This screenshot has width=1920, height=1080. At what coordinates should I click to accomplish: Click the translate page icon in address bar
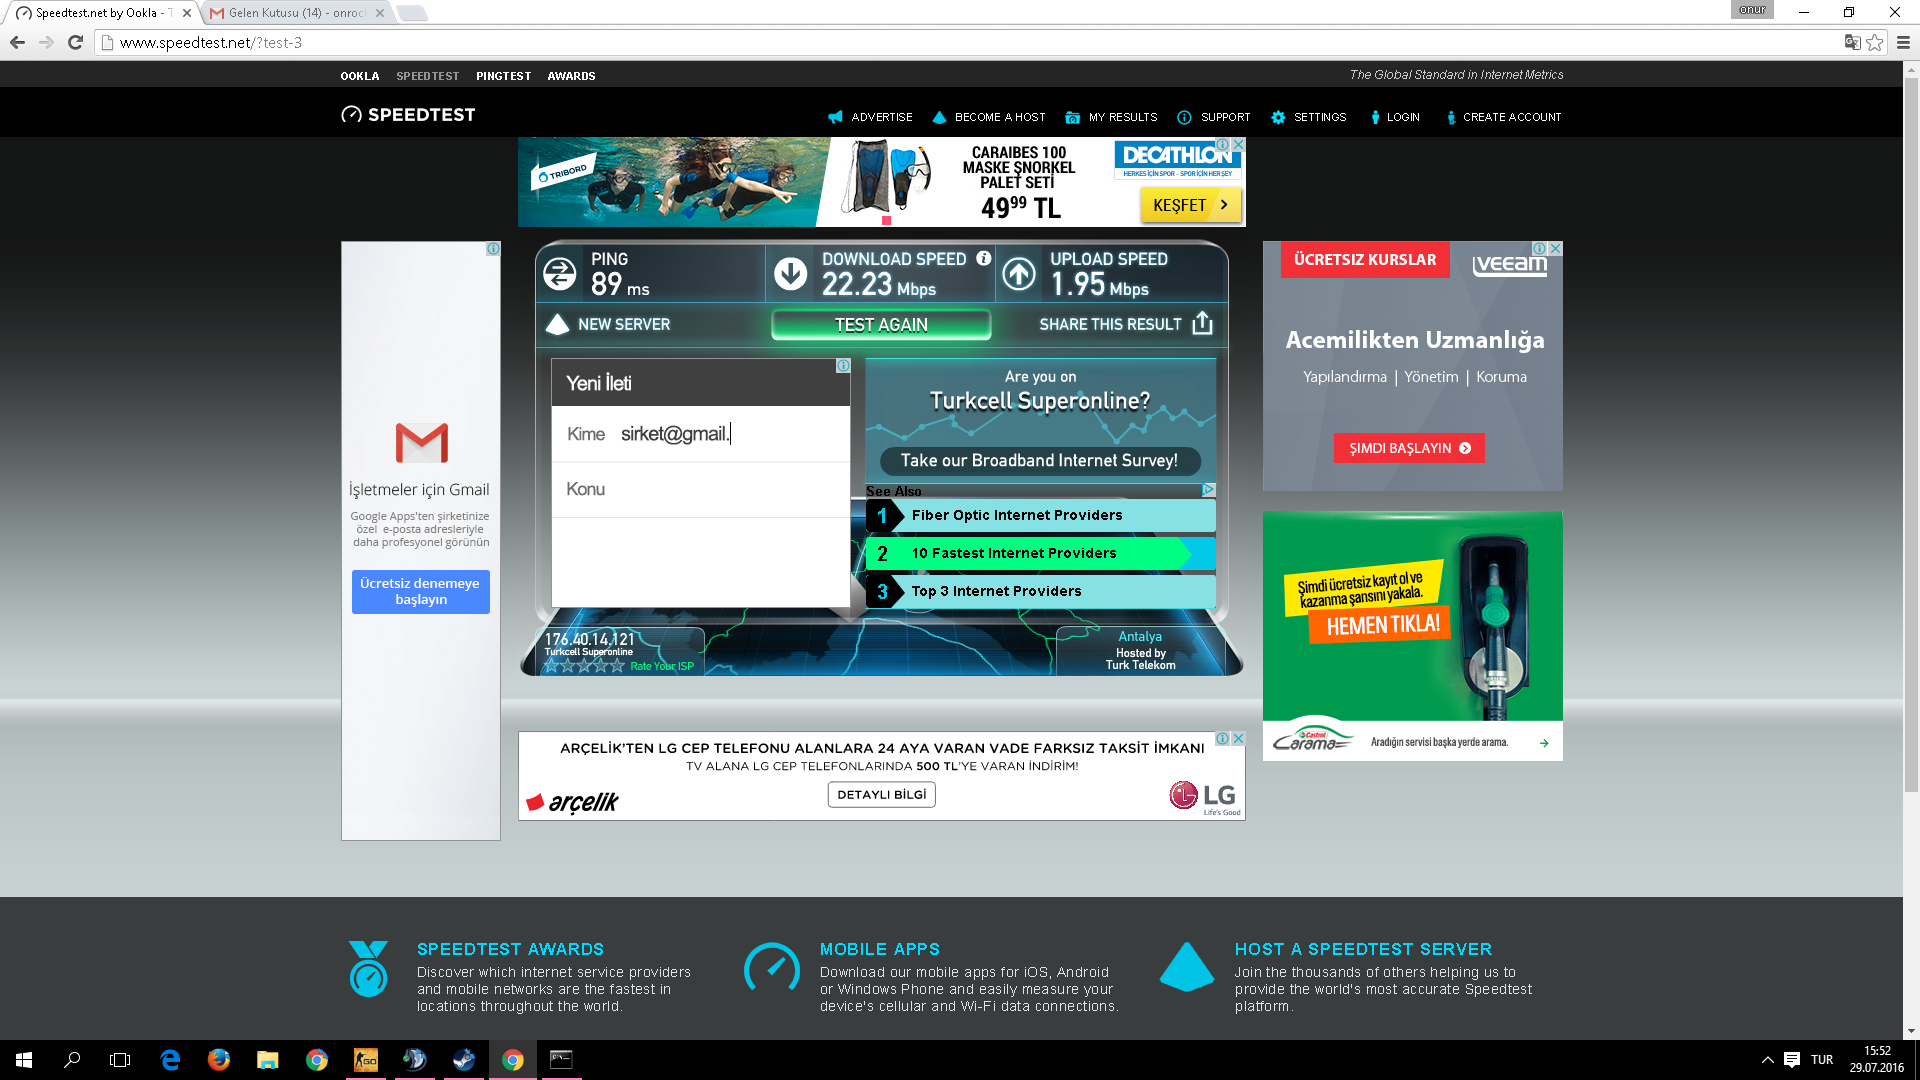(x=1852, y=42)
